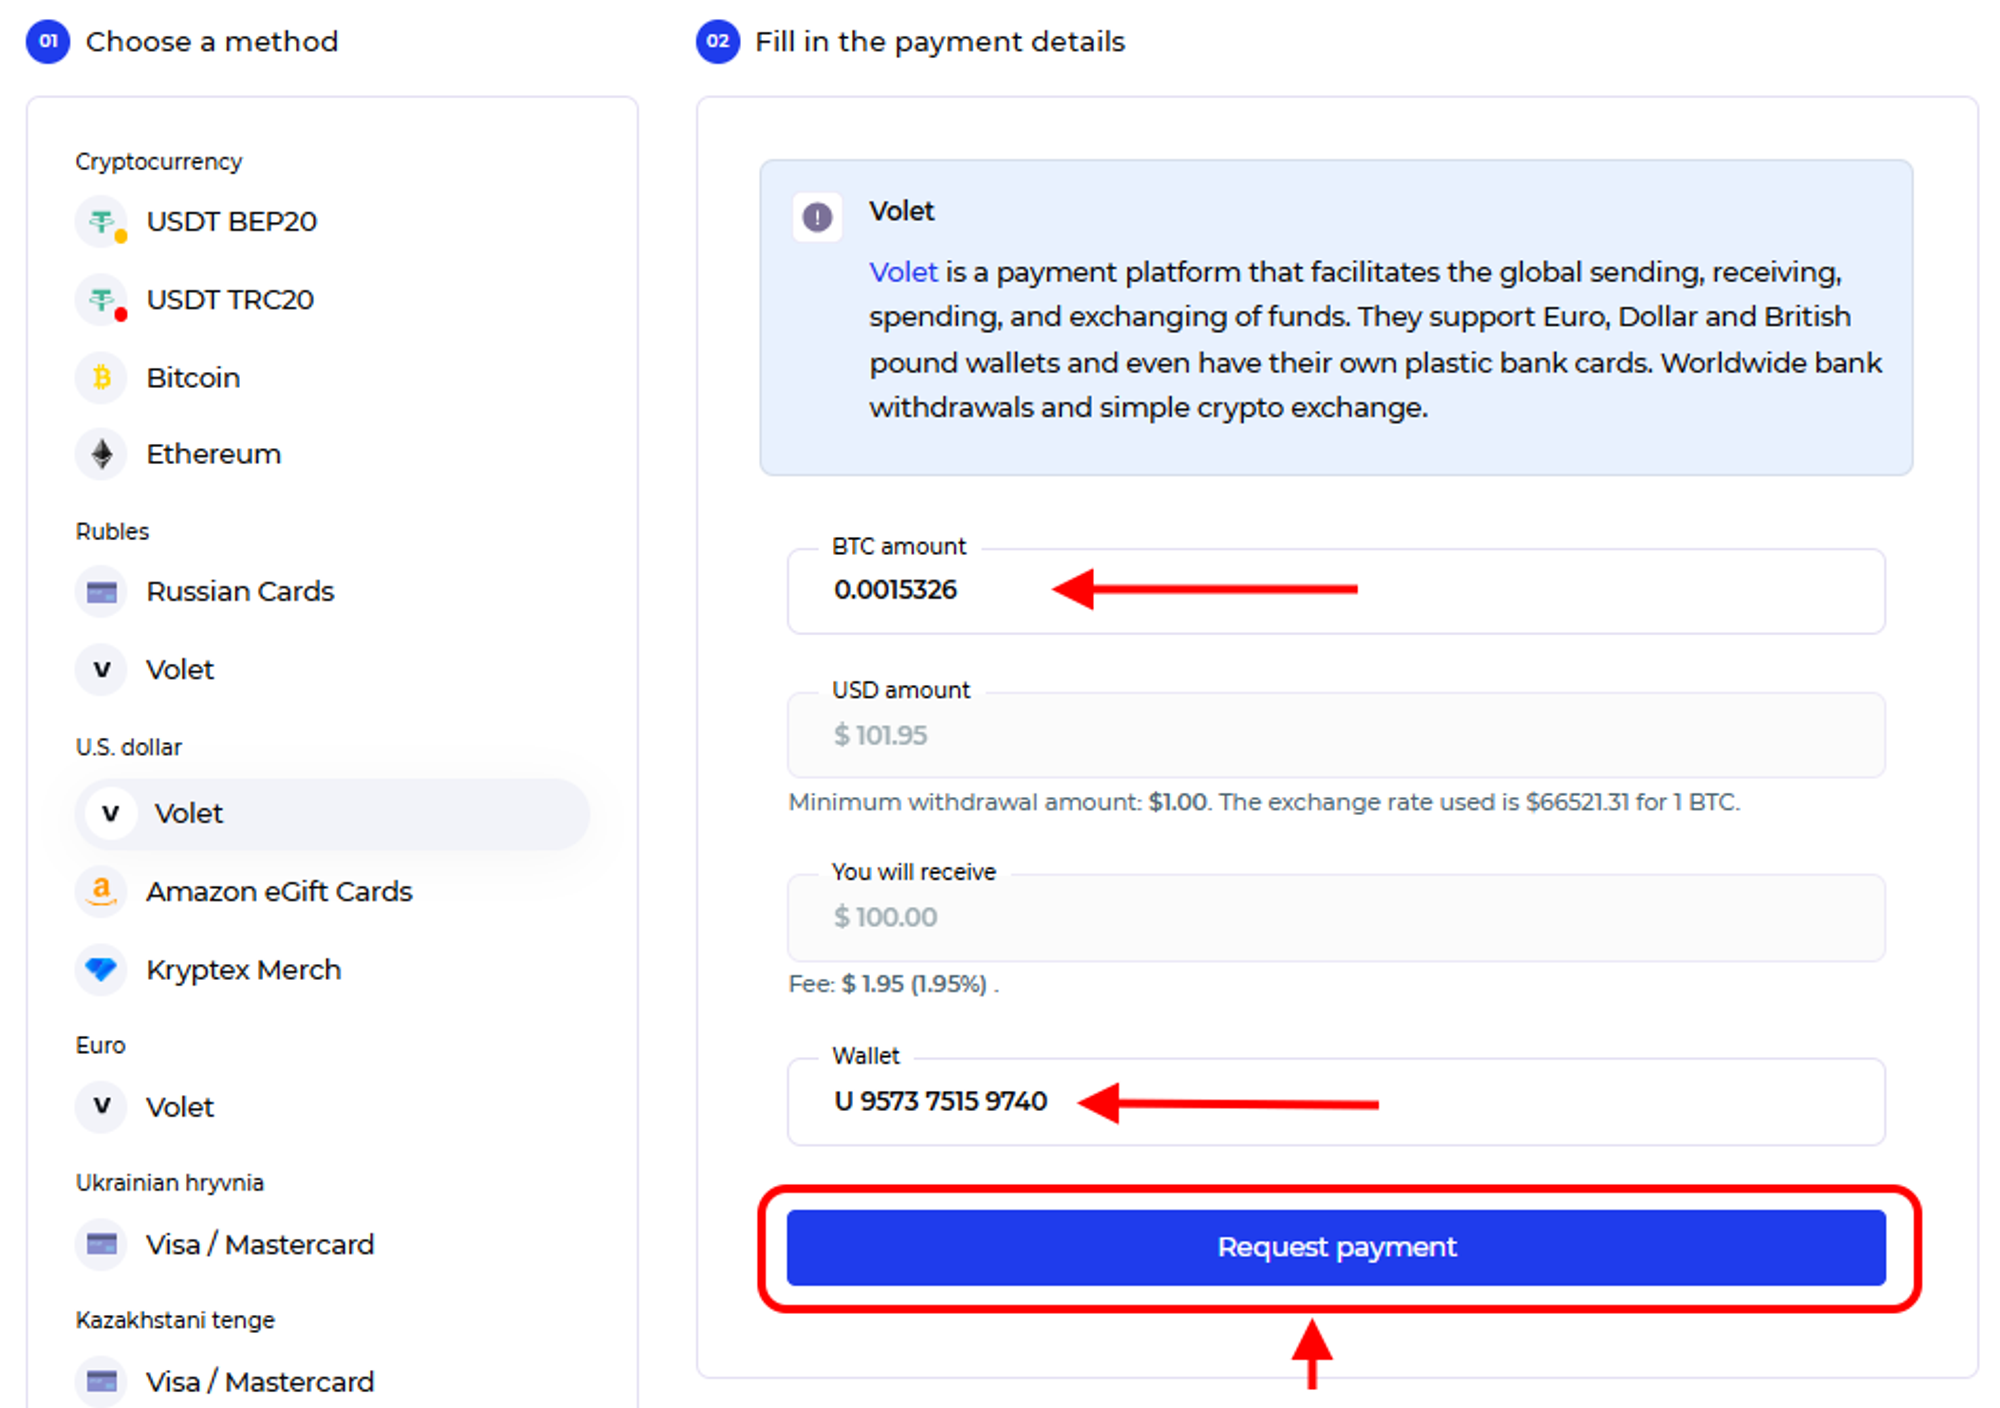This screenshot has height=1408, width=2000.
Task: Pick the Ethereum payout method label
Action: [x=213, y=454]
